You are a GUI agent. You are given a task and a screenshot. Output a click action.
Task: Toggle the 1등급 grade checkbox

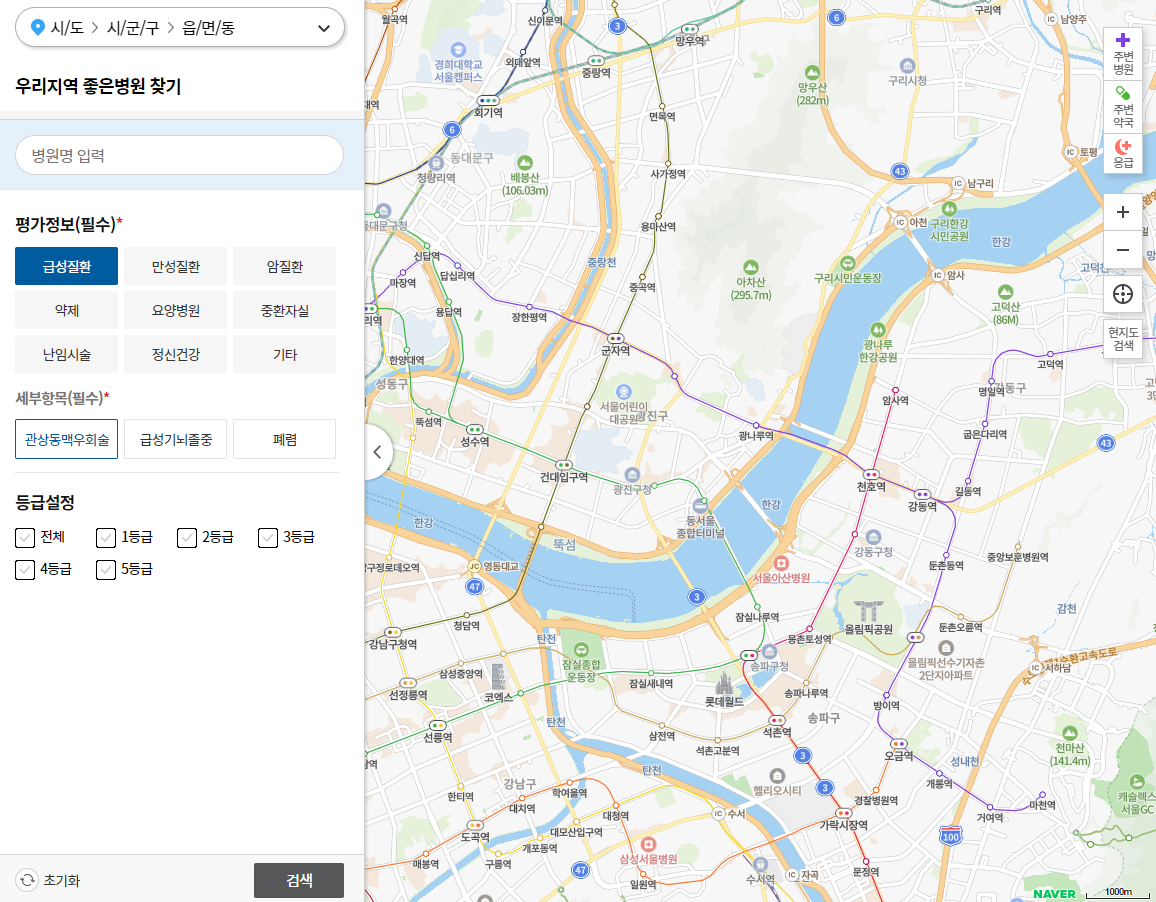point(106,538)
